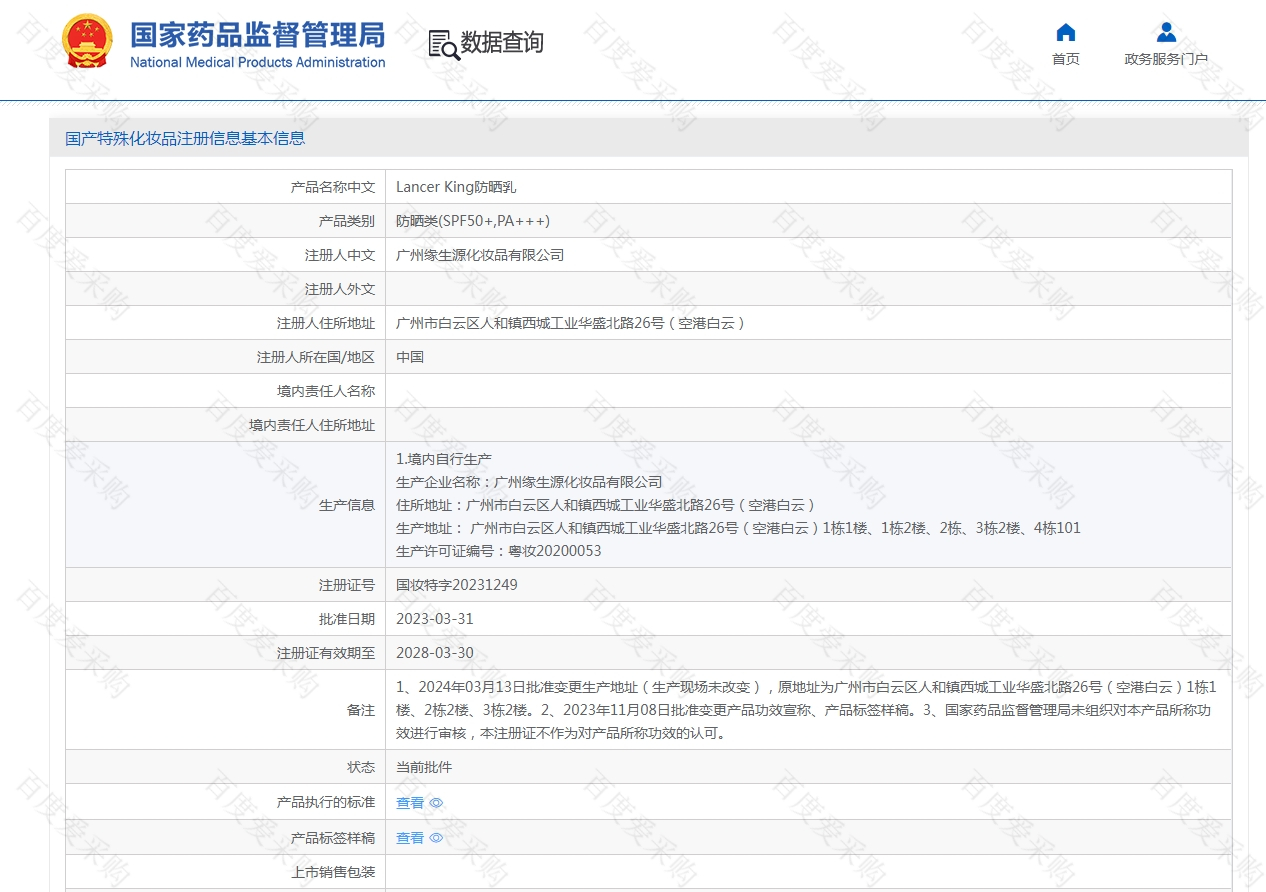Click the 生产信息 row label
The image size is (1266, 892).
click(347, 505)
